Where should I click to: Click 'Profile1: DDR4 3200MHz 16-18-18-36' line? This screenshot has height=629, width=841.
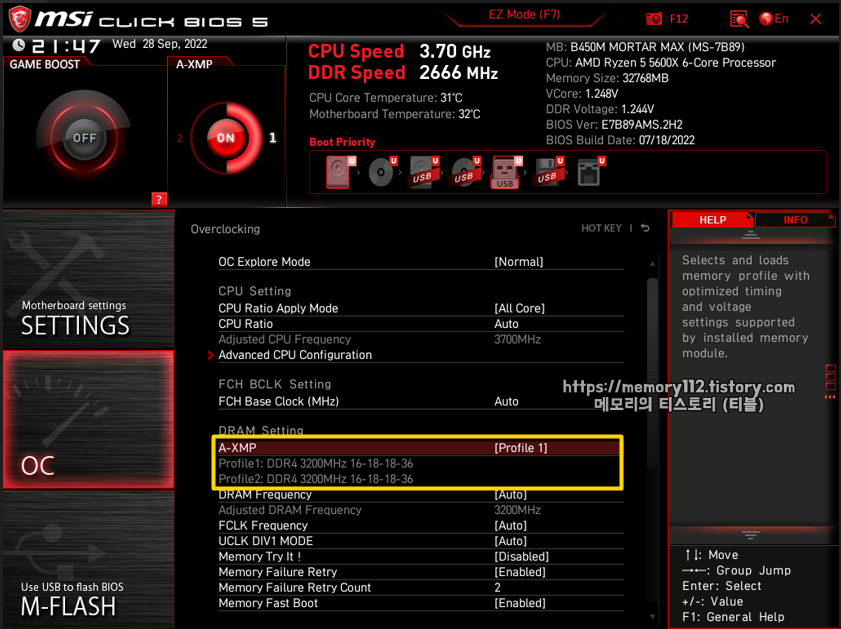pyautogui.click(x=316, y=463)
